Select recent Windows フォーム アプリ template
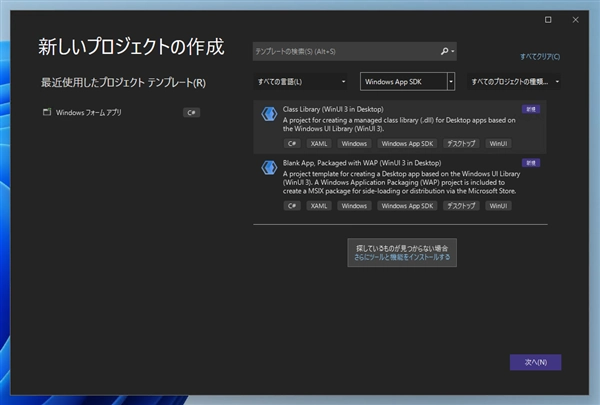Screen dimensions: 600x405 122,113
